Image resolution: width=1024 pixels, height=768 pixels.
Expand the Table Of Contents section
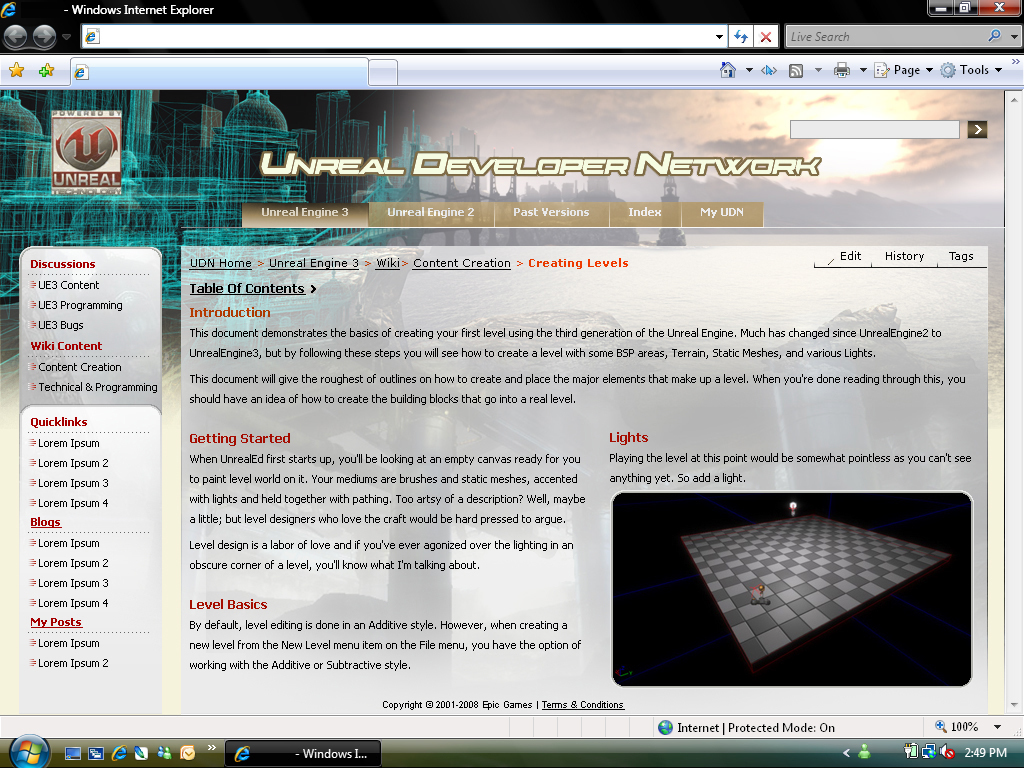253,289
